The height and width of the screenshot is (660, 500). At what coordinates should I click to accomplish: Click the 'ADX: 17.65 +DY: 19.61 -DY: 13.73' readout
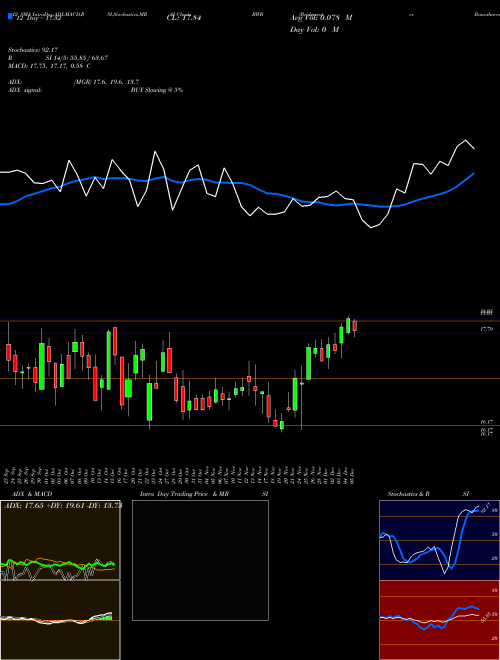63,506
